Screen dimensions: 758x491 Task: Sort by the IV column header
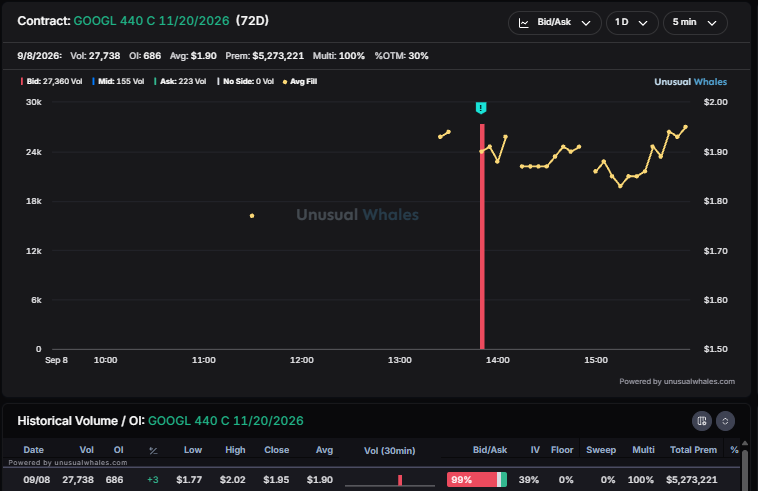(535, 450)
